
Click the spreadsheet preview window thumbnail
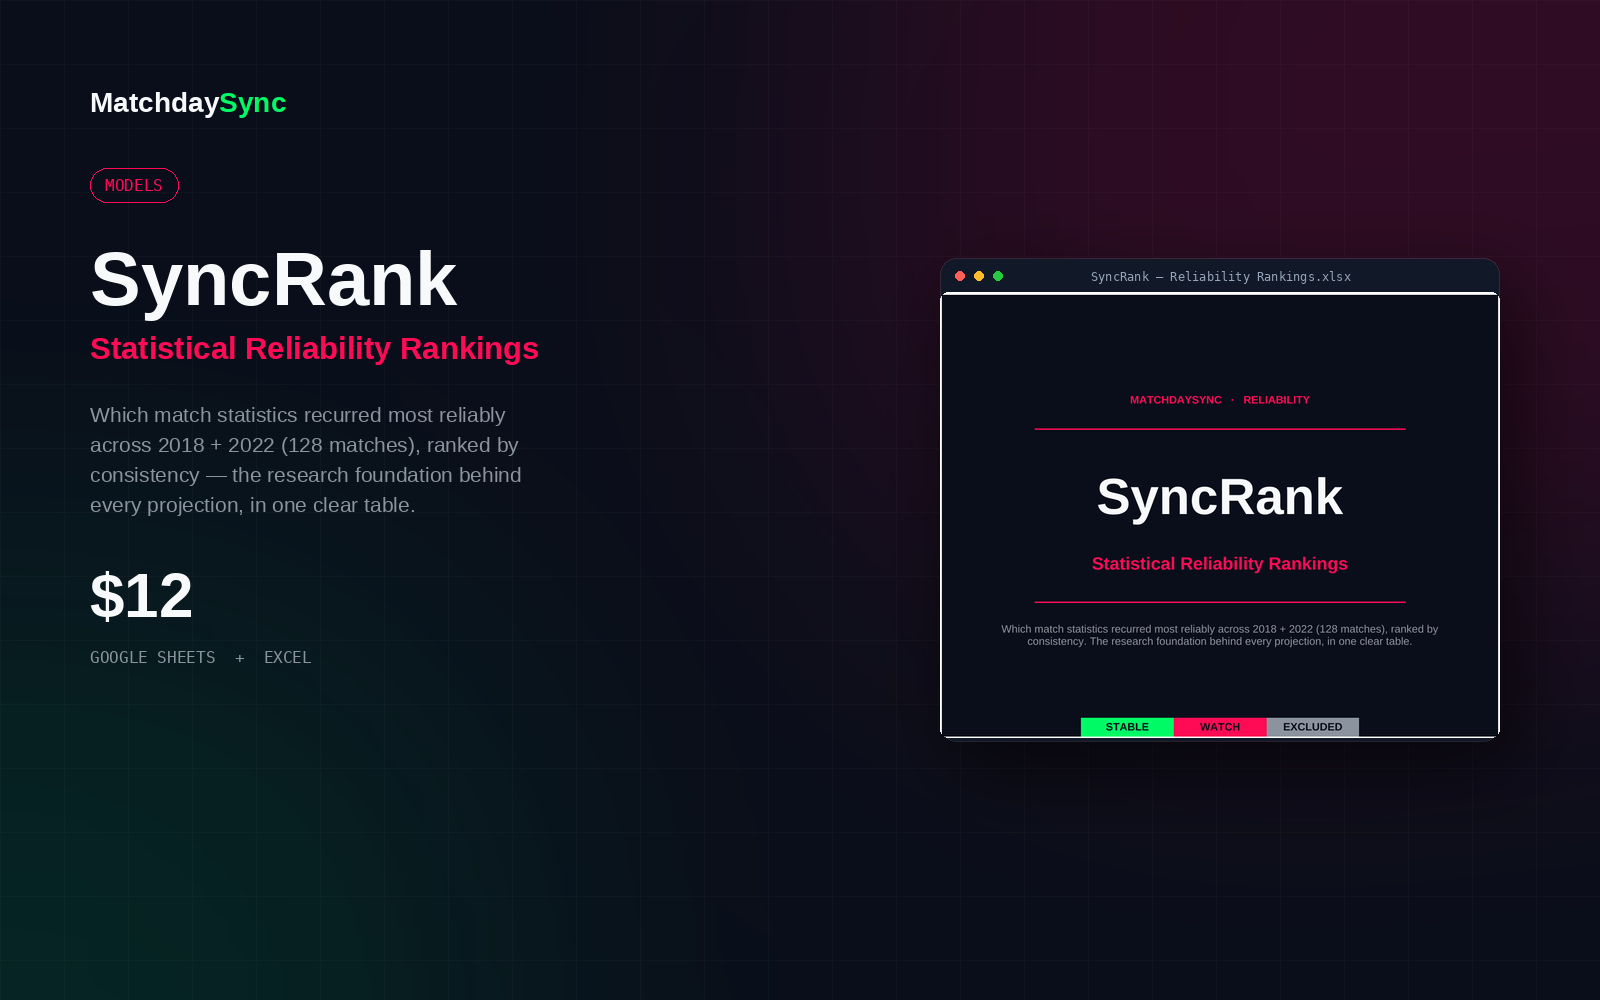[1220, 499]
